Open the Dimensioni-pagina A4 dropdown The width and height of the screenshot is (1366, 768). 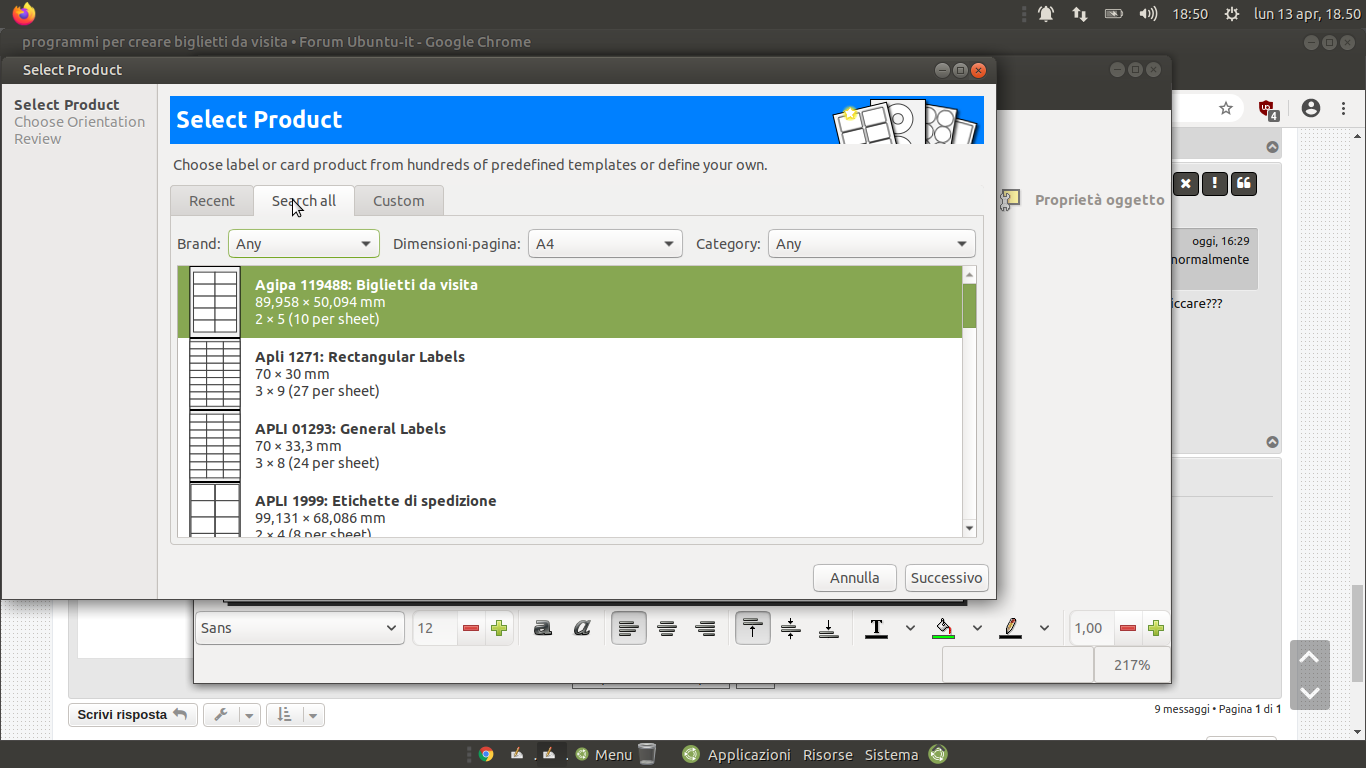coord(605,243)
